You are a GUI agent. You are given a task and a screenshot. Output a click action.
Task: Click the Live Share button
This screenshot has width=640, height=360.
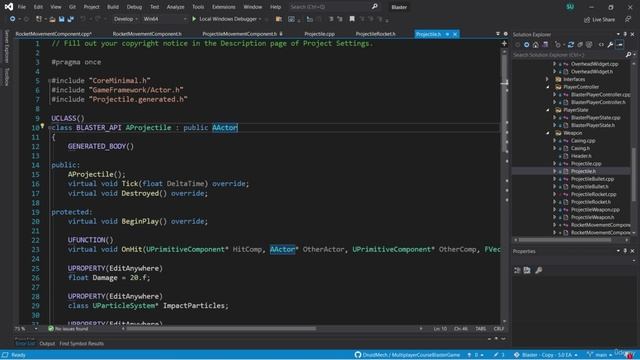pos(599,19)
